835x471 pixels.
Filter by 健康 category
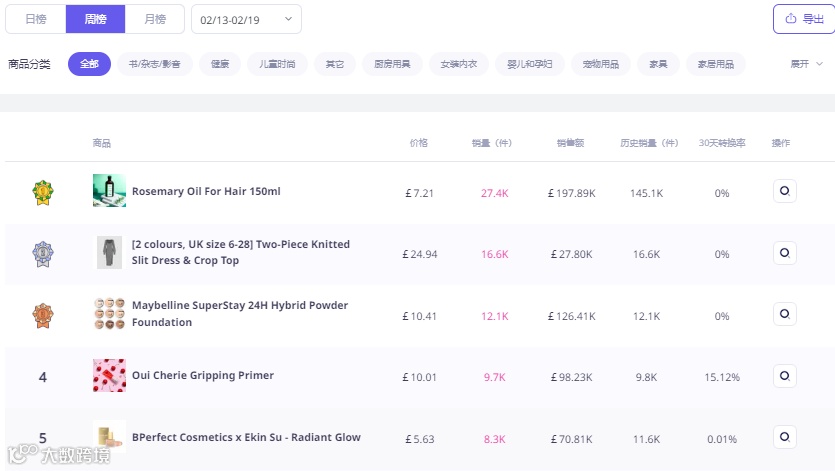click(x=220, y=64)
